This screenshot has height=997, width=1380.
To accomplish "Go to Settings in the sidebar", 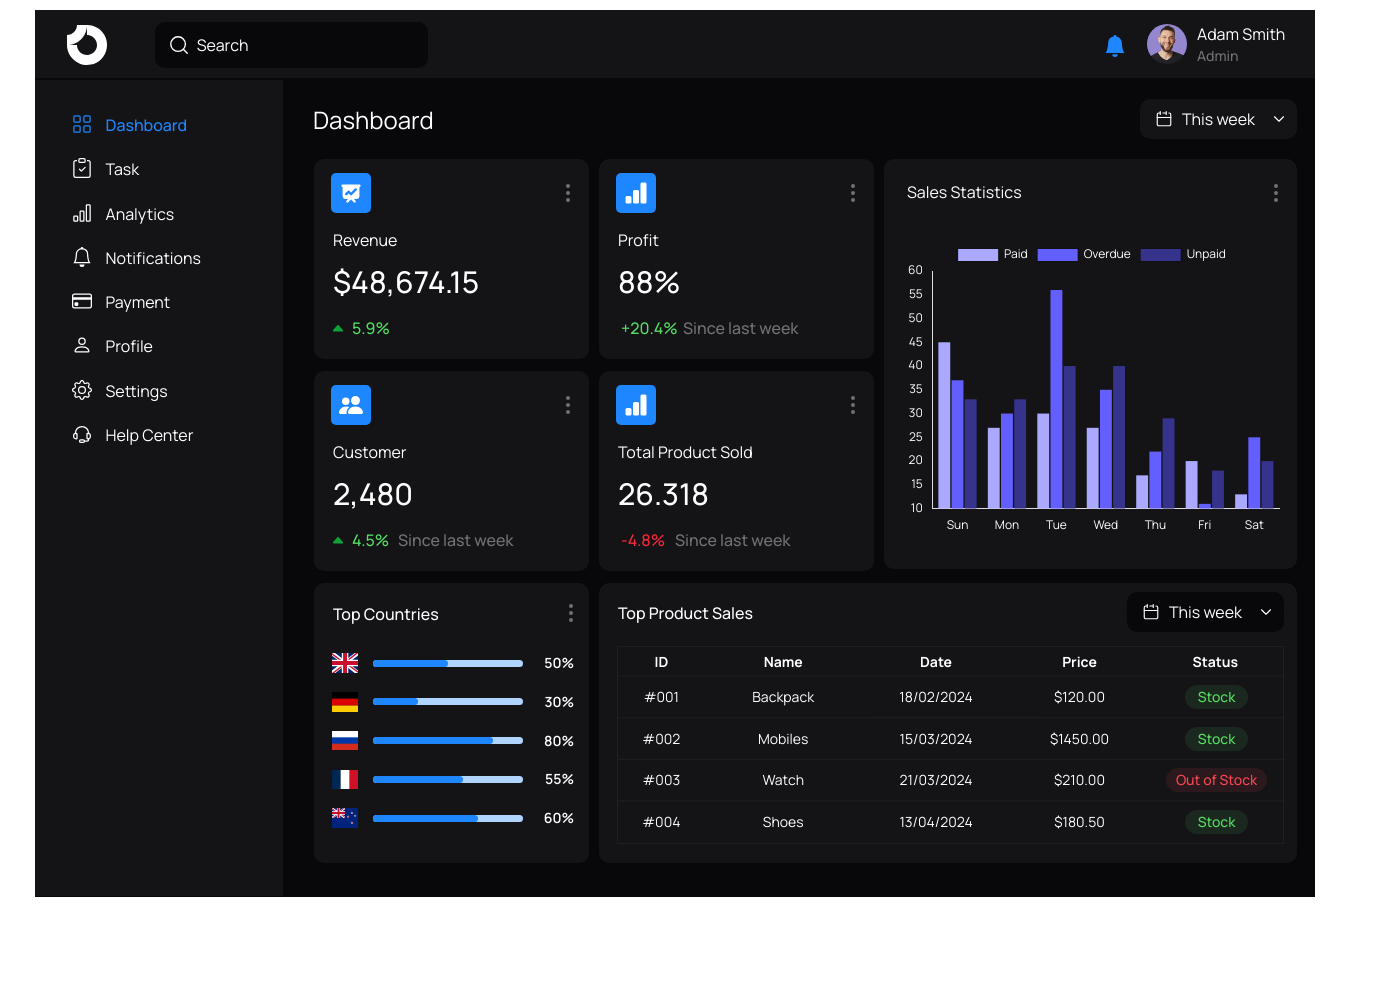I will click(x=136, y=391).
